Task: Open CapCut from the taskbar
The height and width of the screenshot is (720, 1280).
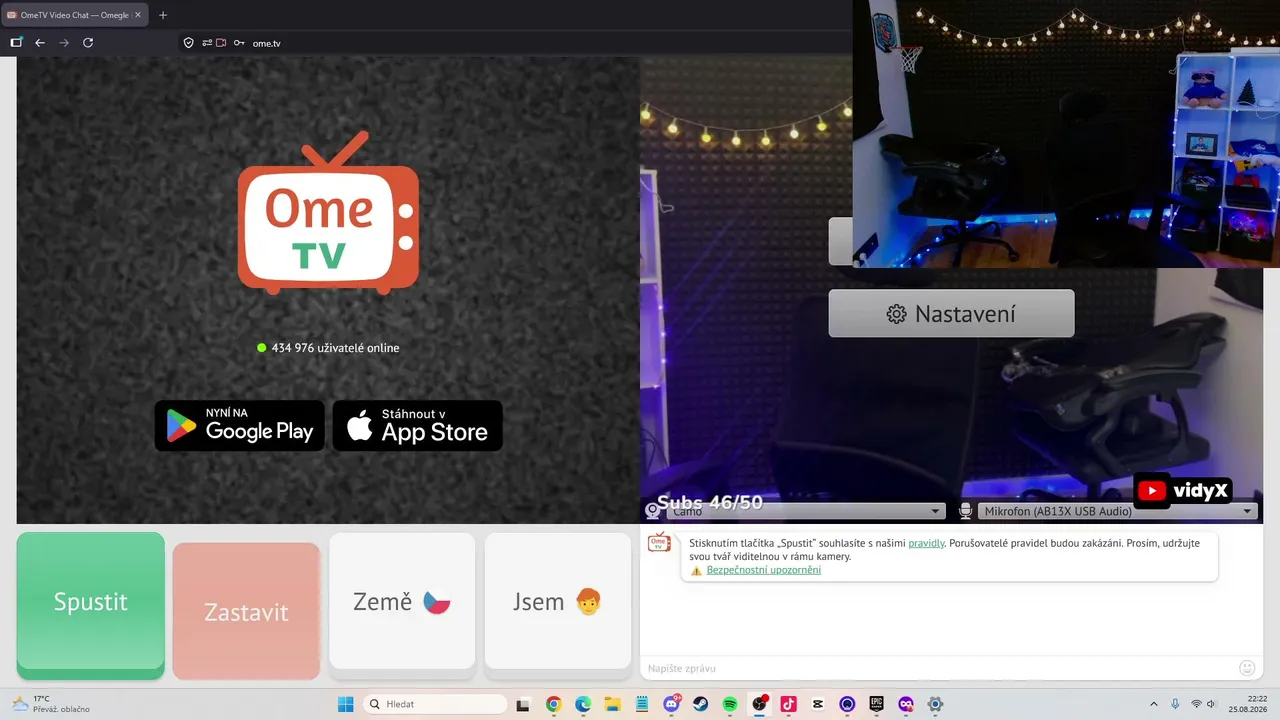Action: [x=818, y=704]
